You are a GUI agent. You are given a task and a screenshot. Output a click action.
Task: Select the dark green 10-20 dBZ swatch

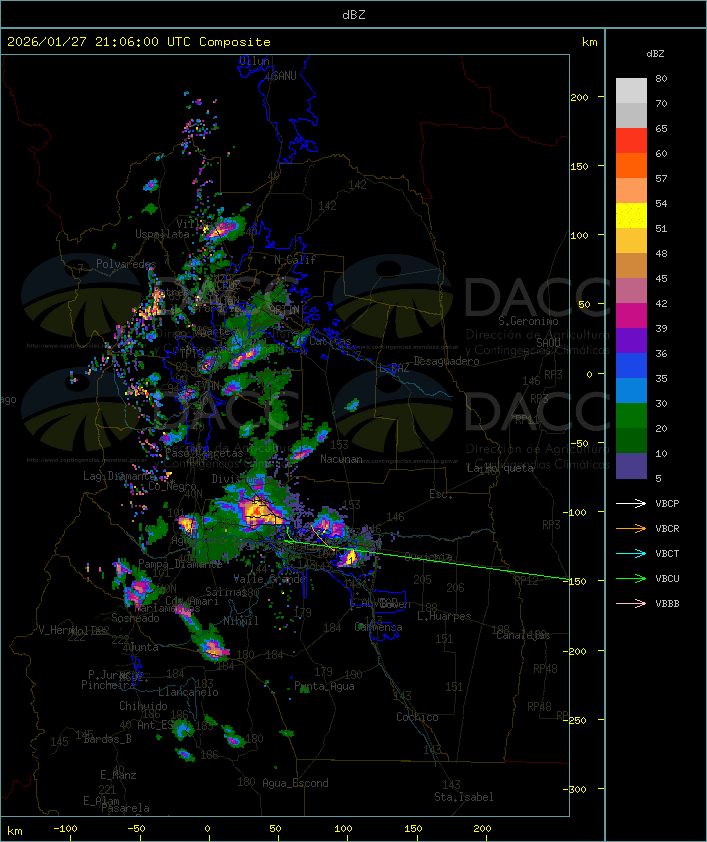coord(632,441)
